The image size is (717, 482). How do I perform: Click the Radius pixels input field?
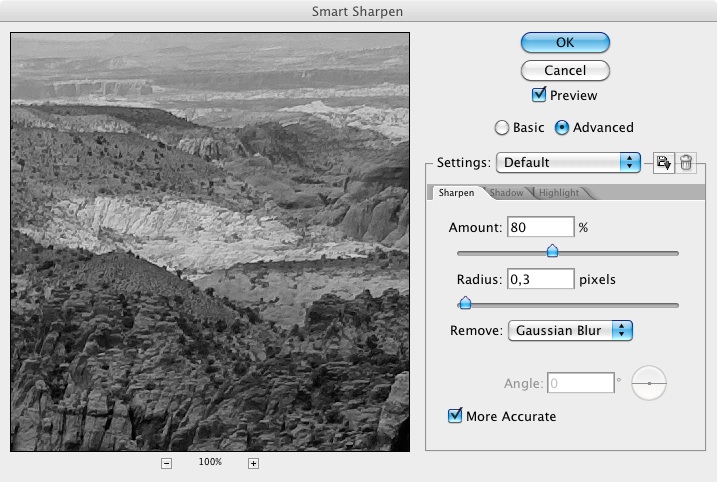[540, 279]
